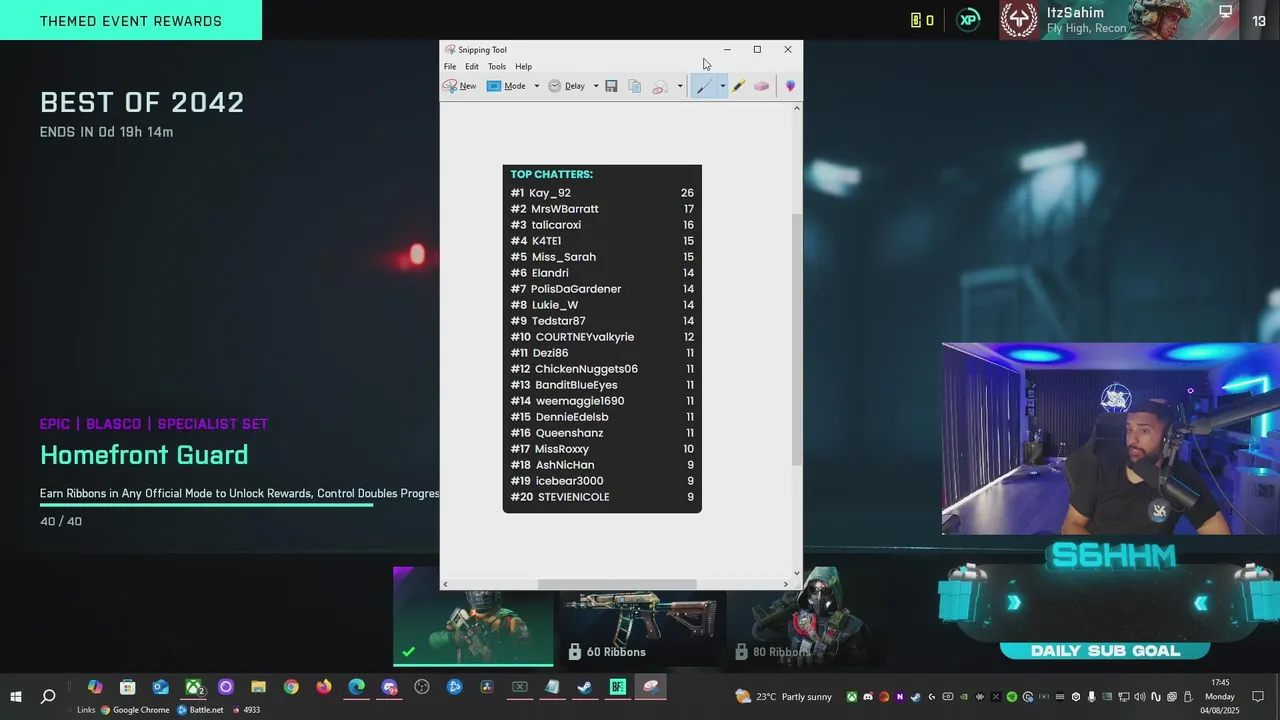Open the volume speaker icon in the tray

(x=1140, y=697)
